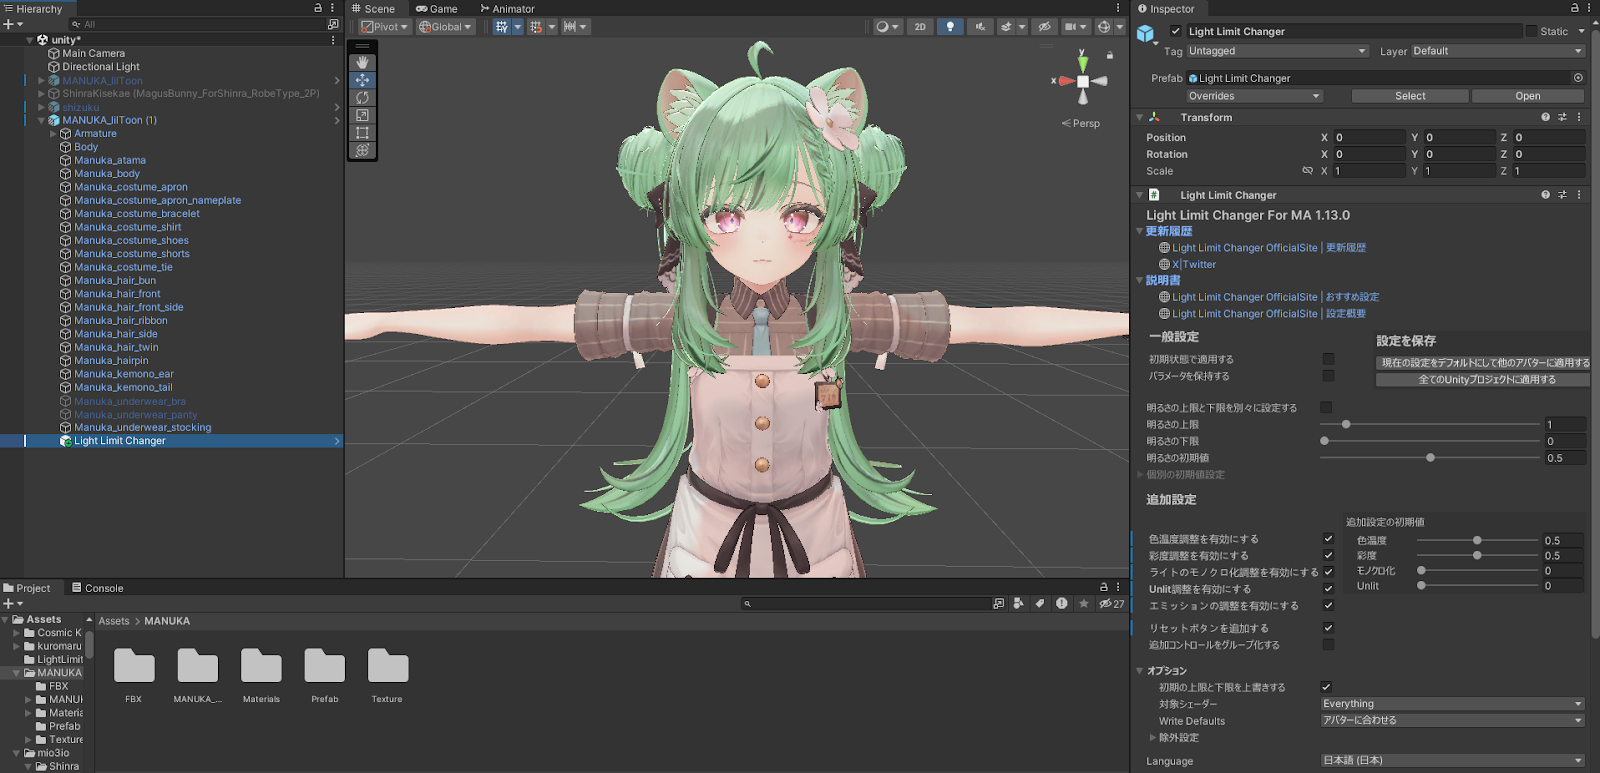The image size is (1600, 773).
Task: Click the prefab Open button
Action: coord(1528,96)
